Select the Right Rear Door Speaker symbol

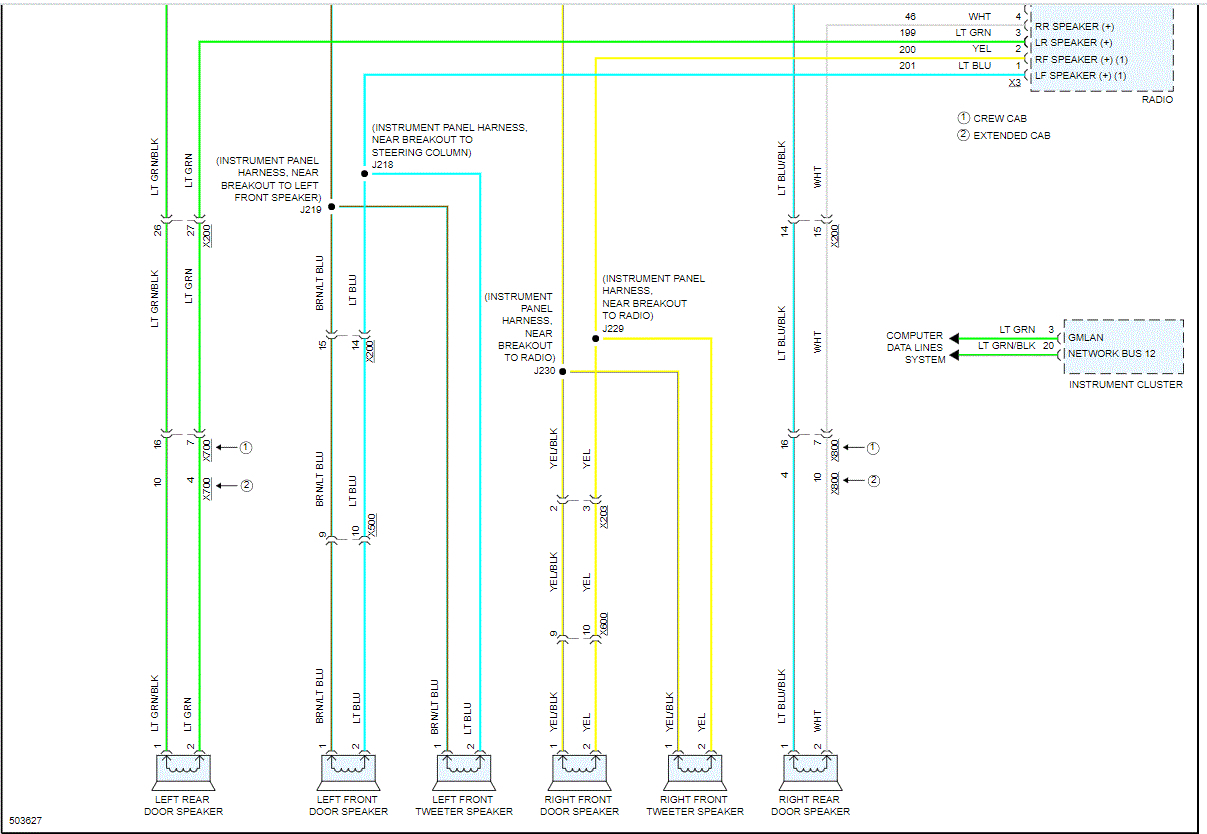(x=811, y=772)
